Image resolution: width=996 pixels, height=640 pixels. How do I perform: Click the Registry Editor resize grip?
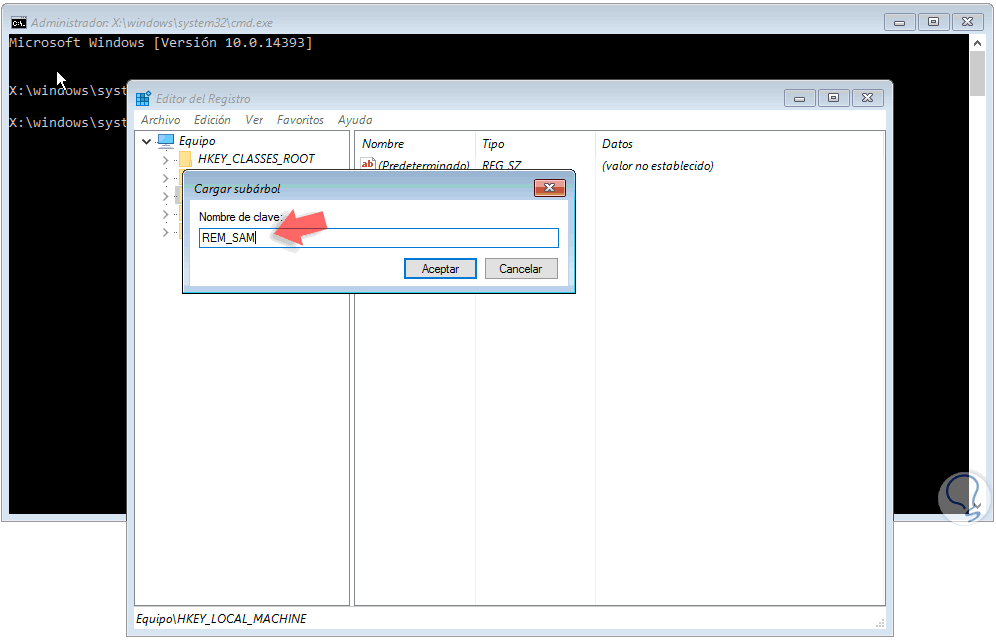tap(880, 623)
